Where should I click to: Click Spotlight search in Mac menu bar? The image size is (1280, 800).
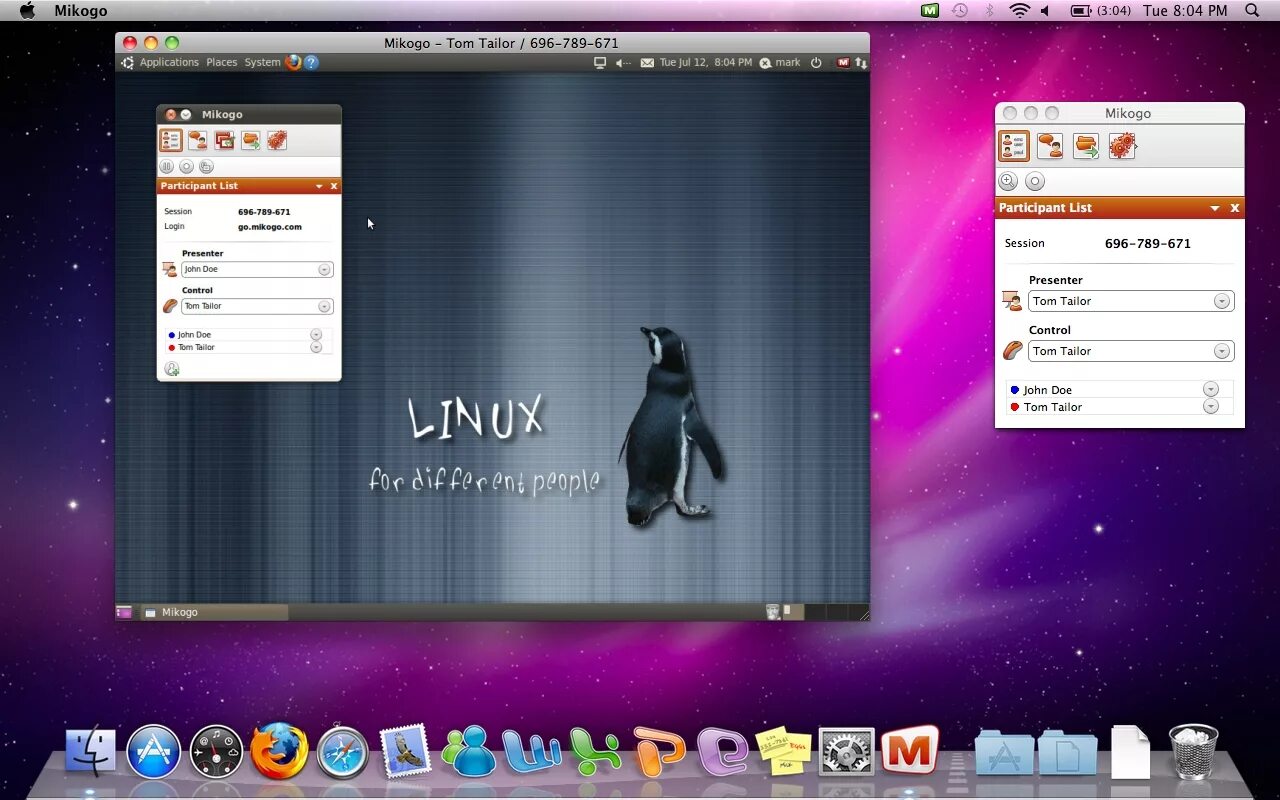coord(1252,10)
